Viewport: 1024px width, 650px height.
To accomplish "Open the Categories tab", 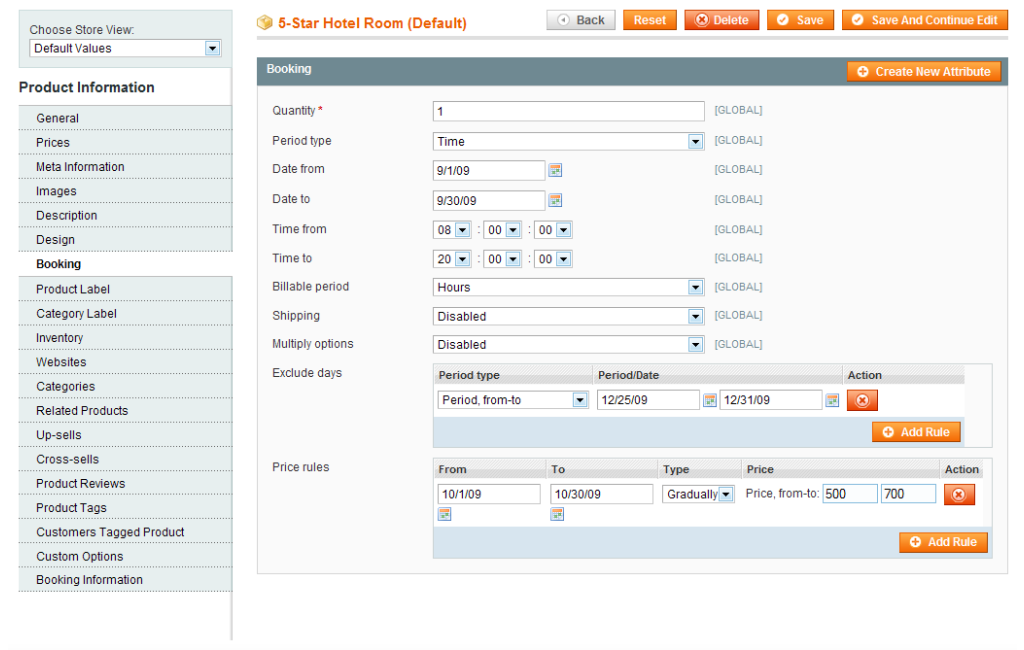I will click(125, 386).
